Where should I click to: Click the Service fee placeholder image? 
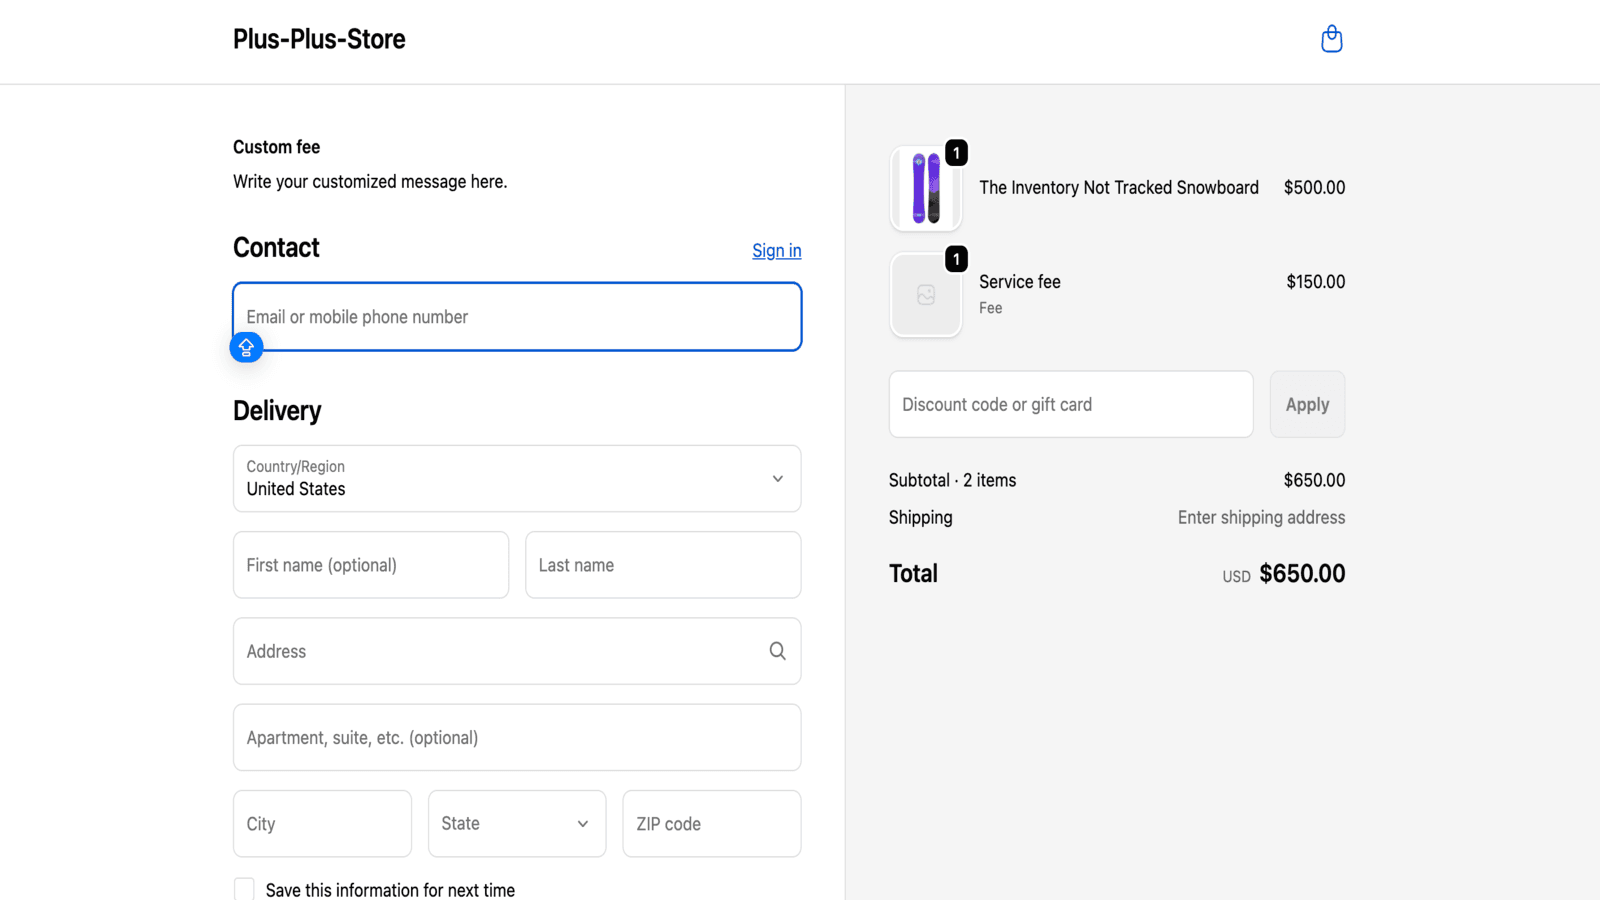click(926, 295)
